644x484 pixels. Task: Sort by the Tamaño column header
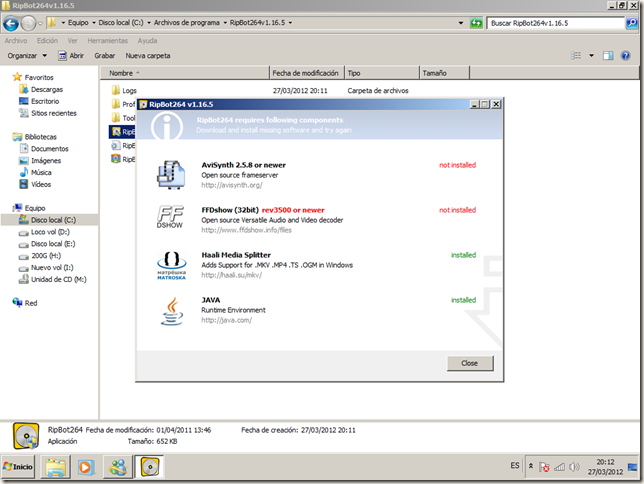click(445, 73)
